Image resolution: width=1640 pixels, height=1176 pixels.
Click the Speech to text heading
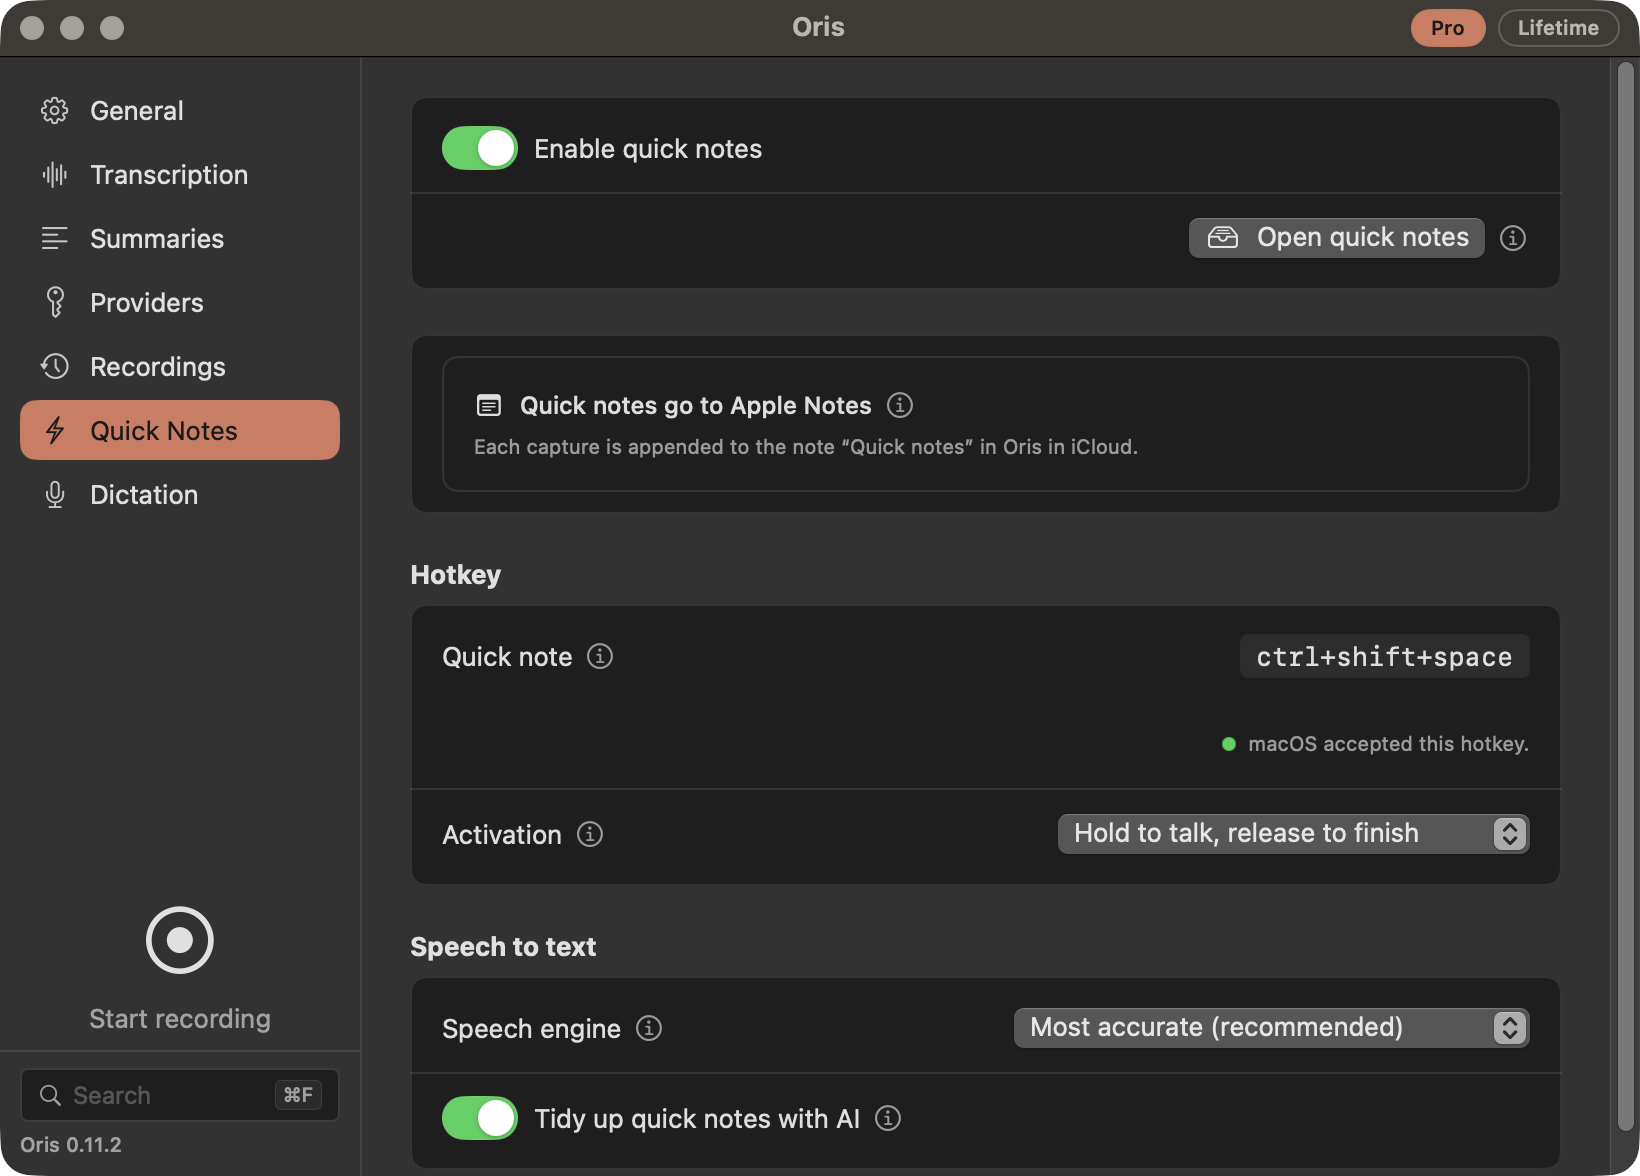(503, 947)
